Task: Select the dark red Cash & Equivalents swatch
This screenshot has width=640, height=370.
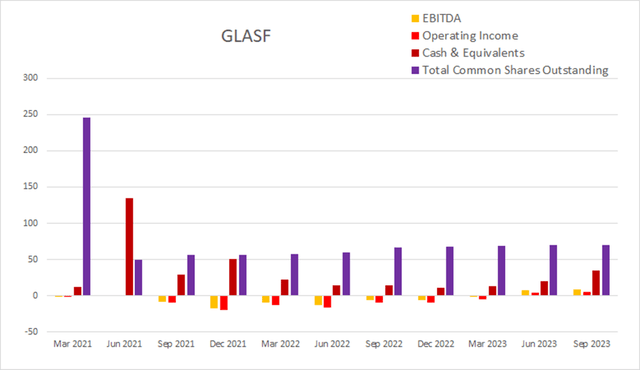Action: coord(415,53)
